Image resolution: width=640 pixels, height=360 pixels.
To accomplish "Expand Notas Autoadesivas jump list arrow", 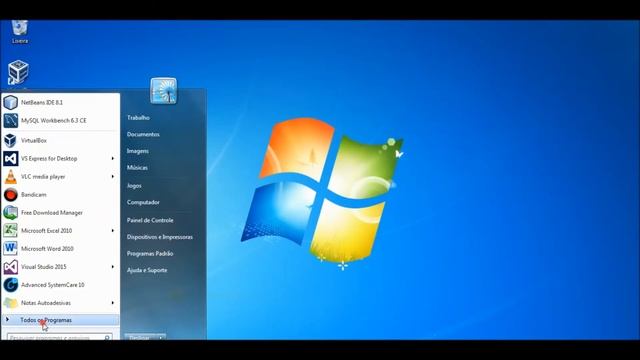I will click(113, 303).
